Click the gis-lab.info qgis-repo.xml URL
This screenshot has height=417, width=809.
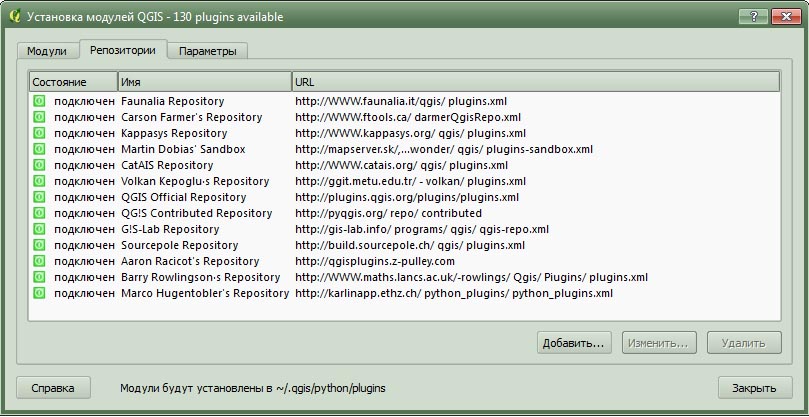[x=422, y=229]
